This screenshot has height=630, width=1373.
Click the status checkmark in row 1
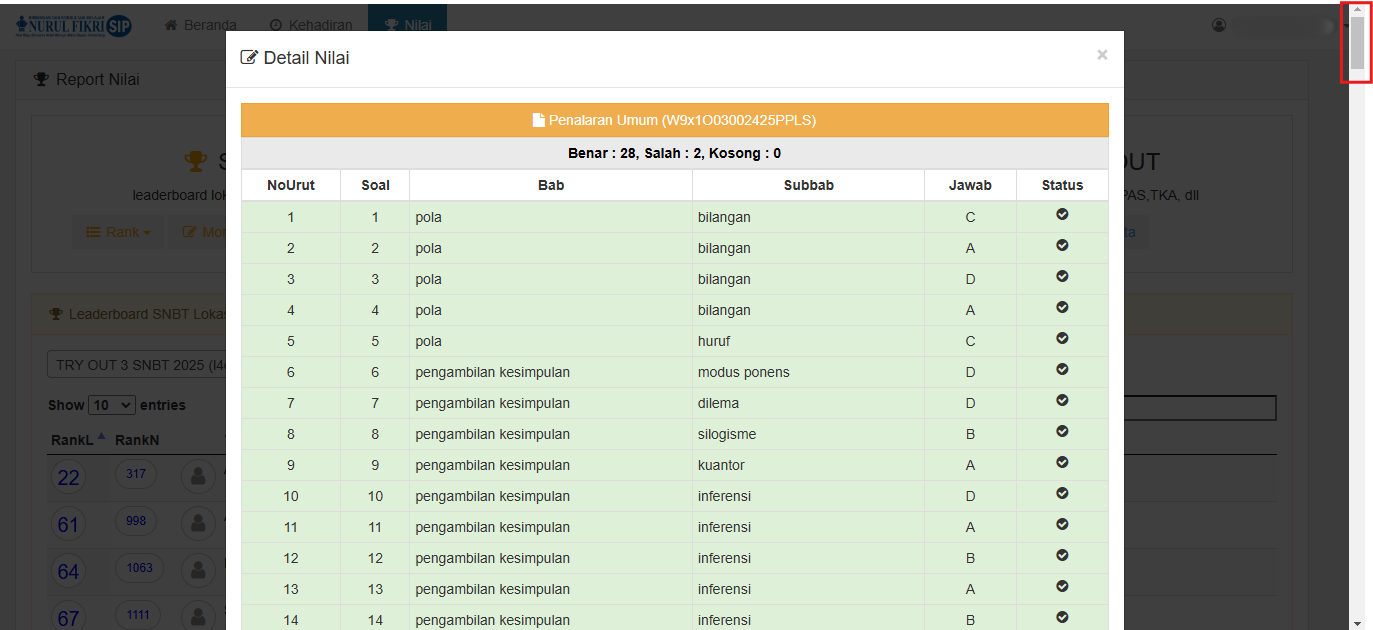pyautogui.click(x=1062, y=215)
